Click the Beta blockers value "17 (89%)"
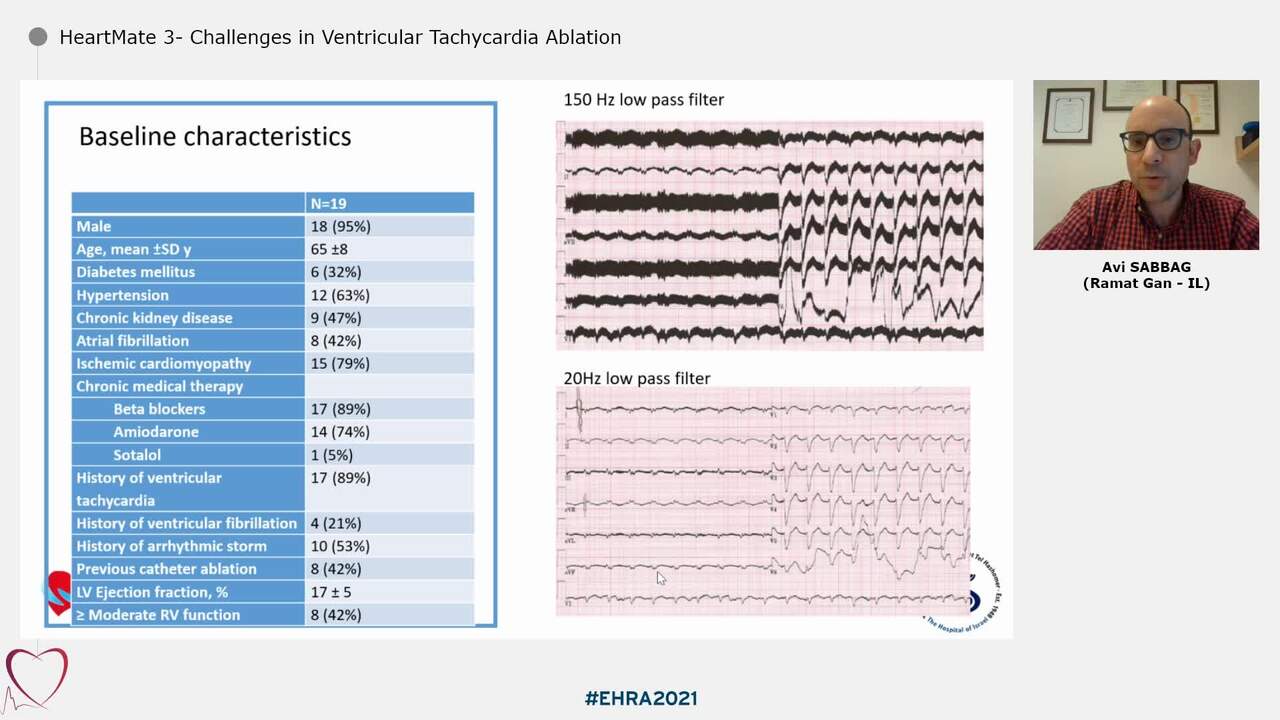The image size is (1280, 720). point(341,409)
